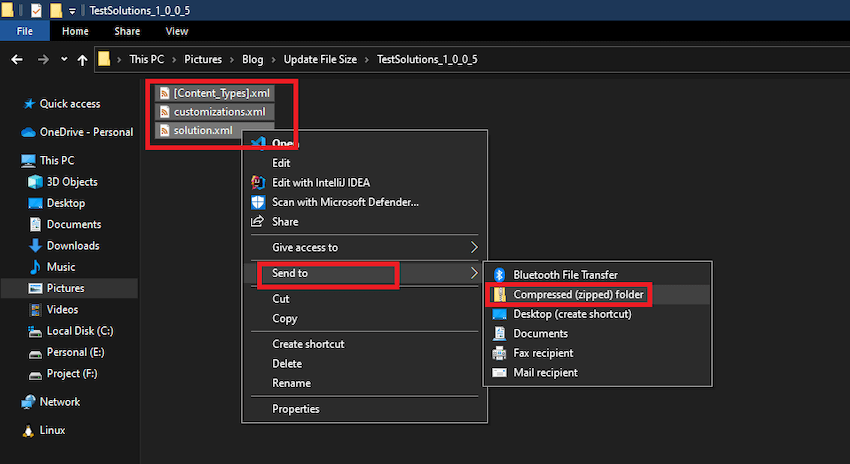Choose Delete from the context menu
The image size is (850, 464).
tap(287, 364)
